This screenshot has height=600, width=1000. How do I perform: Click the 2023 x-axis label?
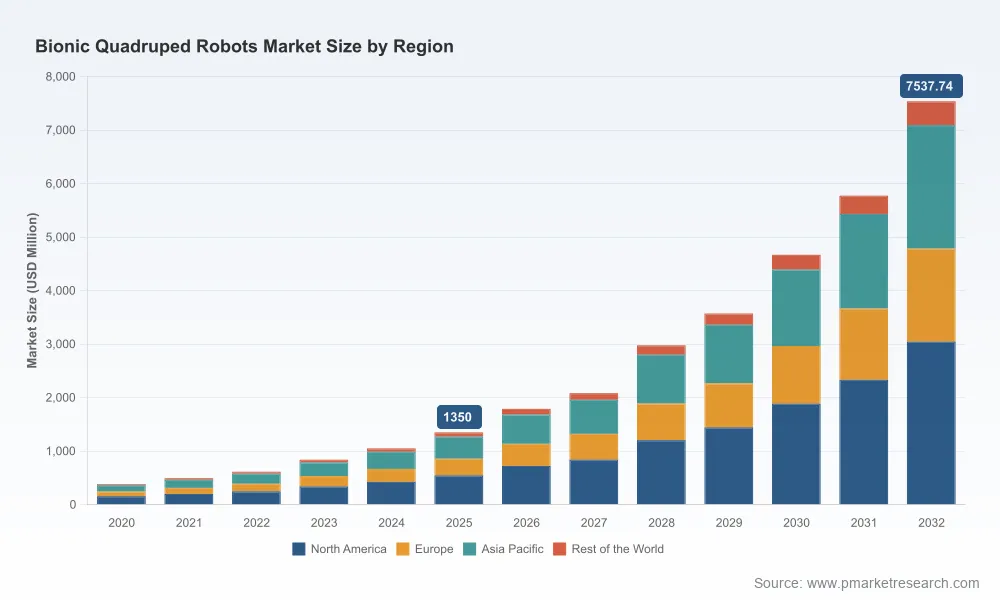[324, 523]
